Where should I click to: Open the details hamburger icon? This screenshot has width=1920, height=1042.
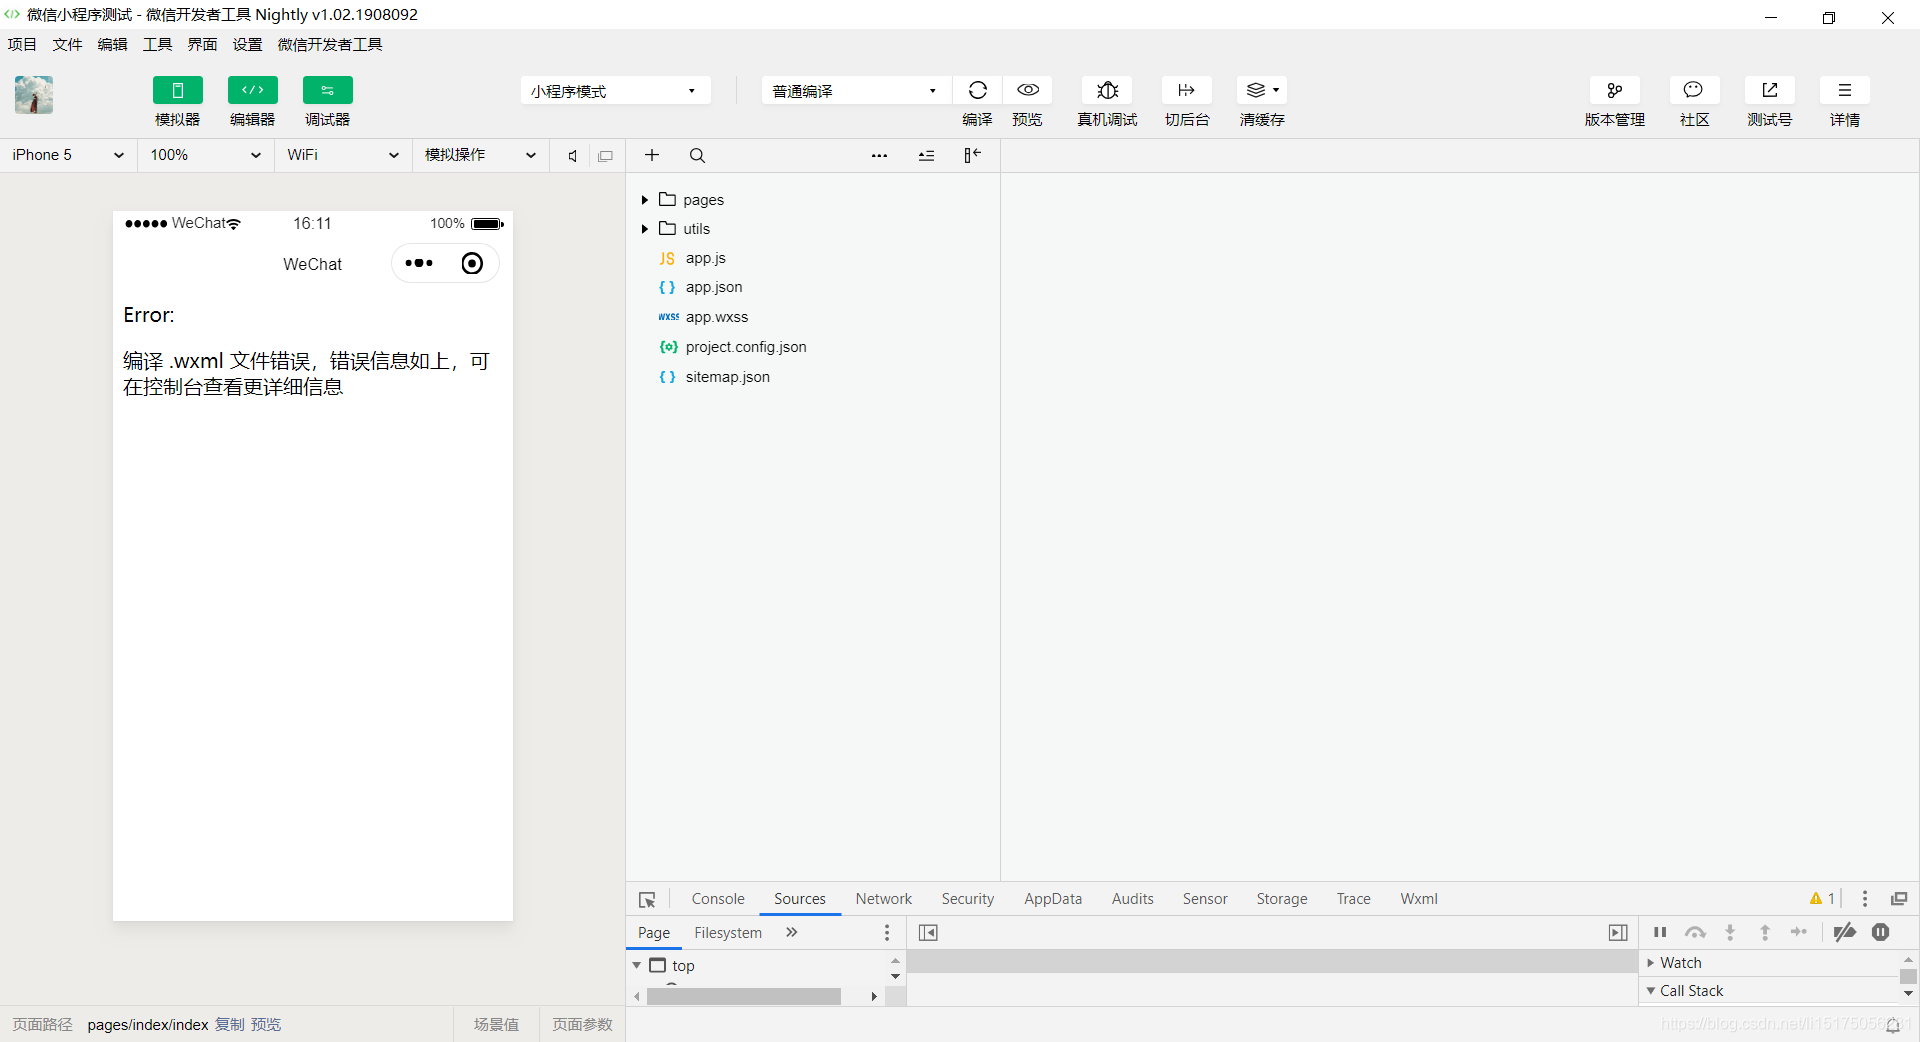tap(1844, 90)
